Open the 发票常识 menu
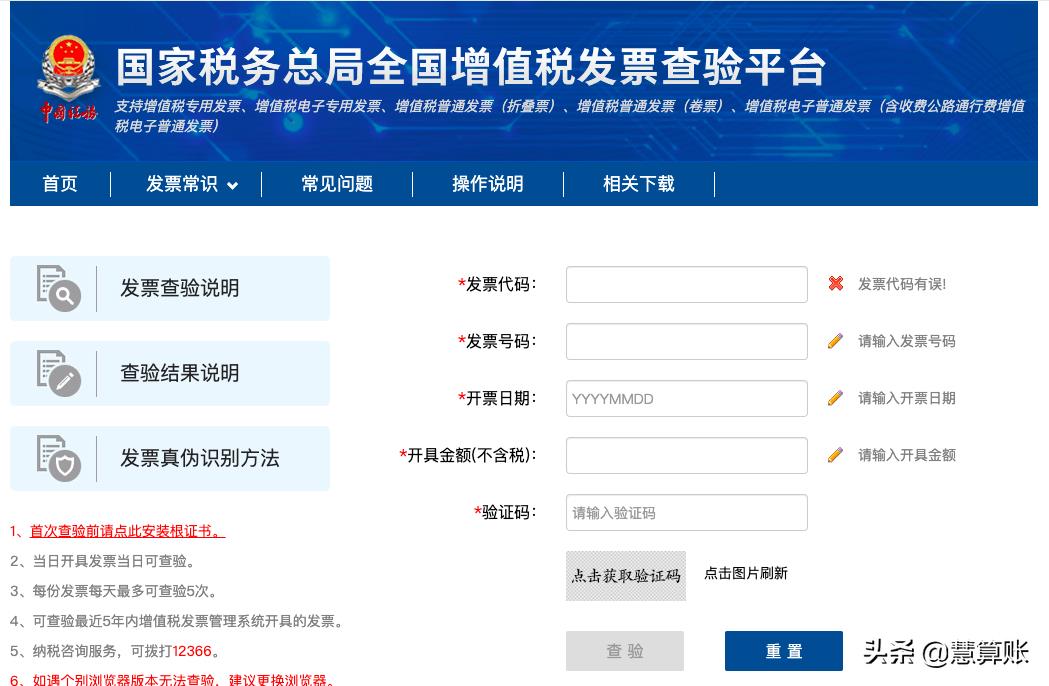 click(x=182, y=183)
